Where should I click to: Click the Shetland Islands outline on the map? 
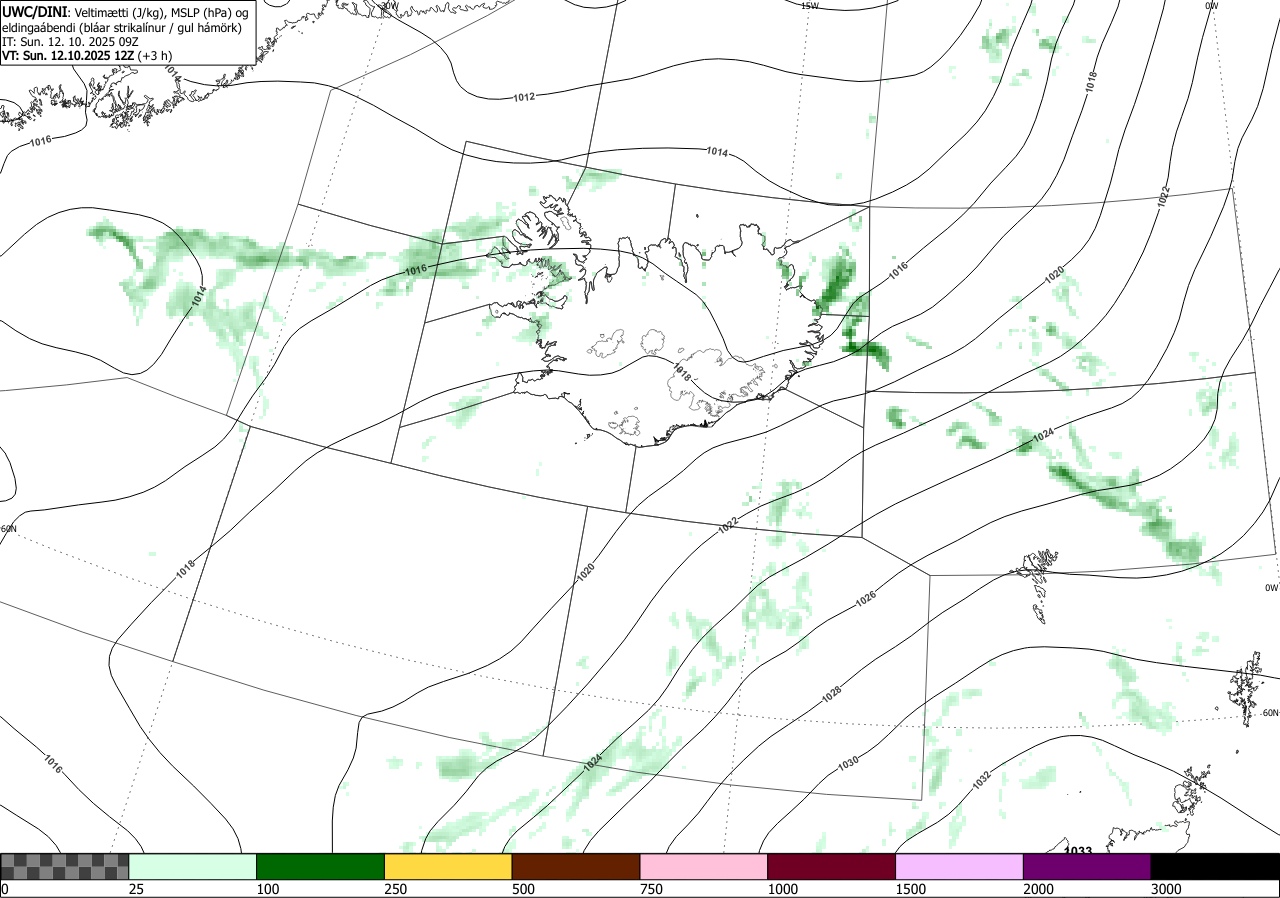pyautogui.click(x=1247, y=687)
